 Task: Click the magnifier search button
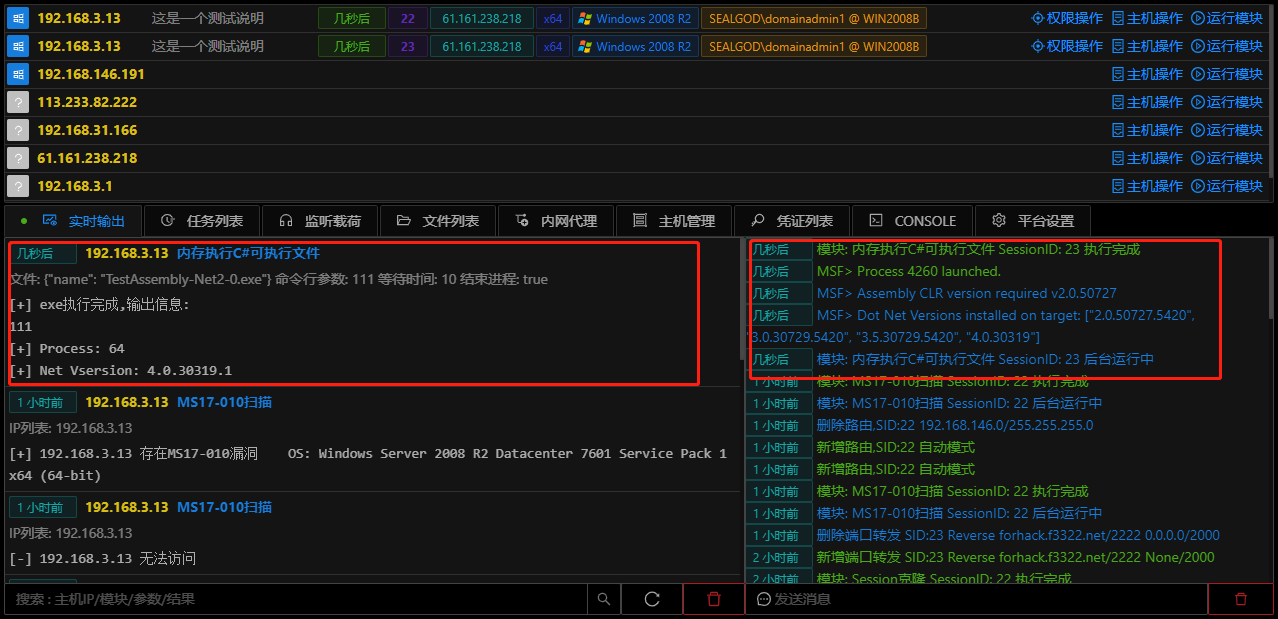pyautogui.click(x=604, y=599)
